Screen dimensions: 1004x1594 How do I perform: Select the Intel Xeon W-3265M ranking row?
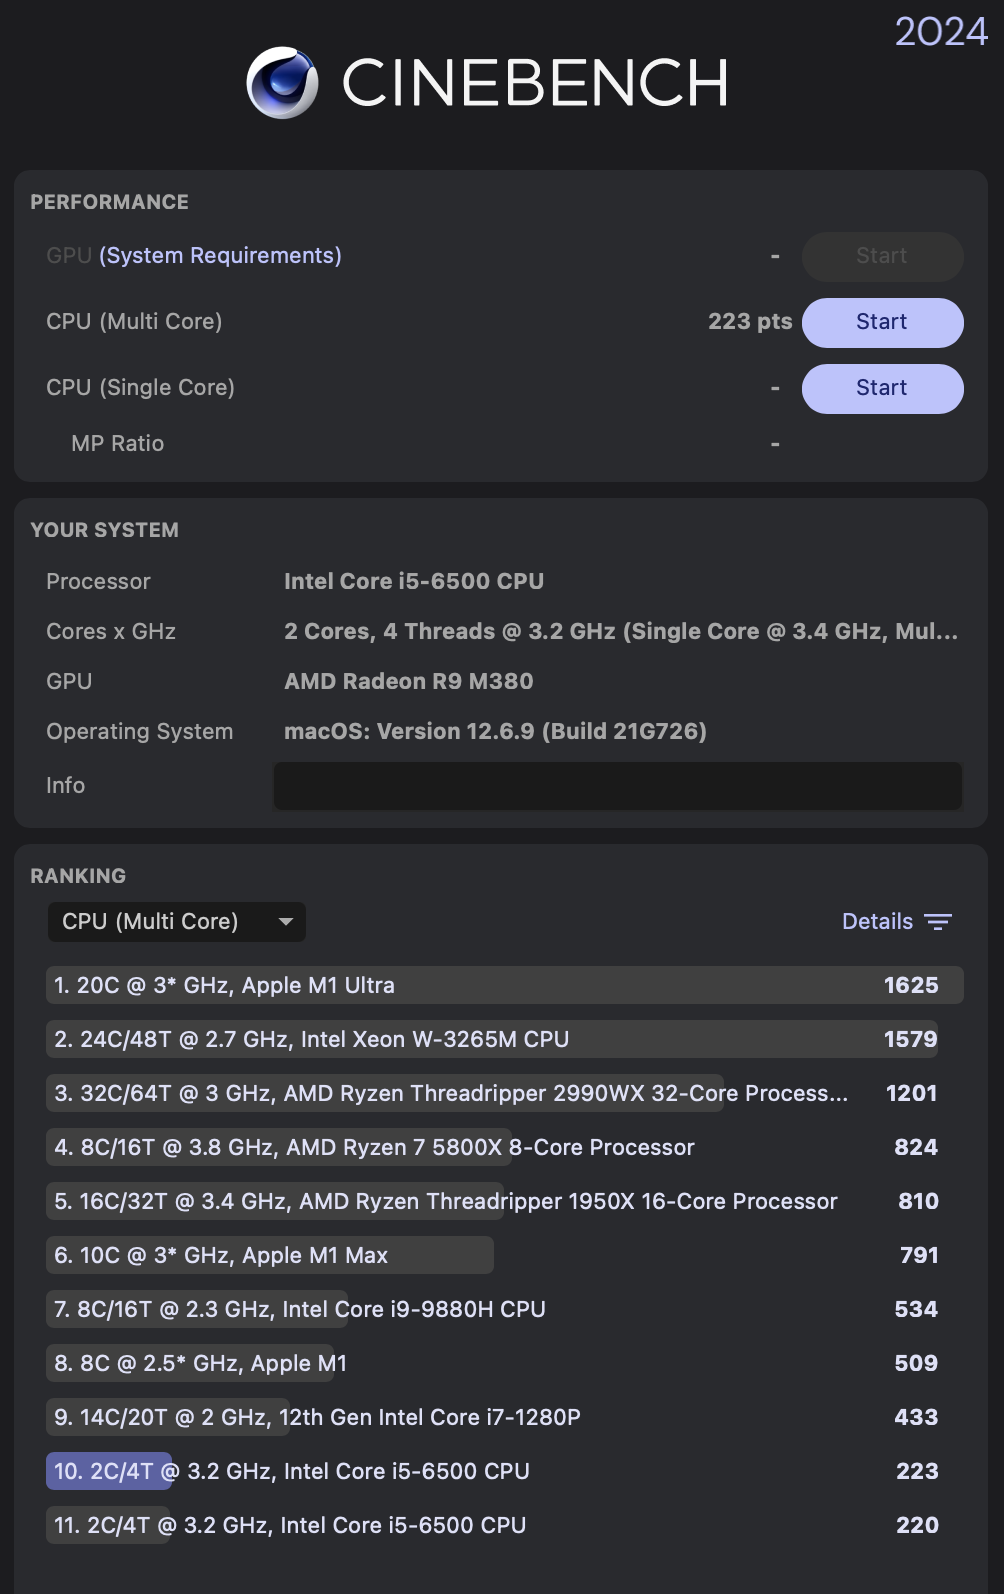pos(492,1040)
